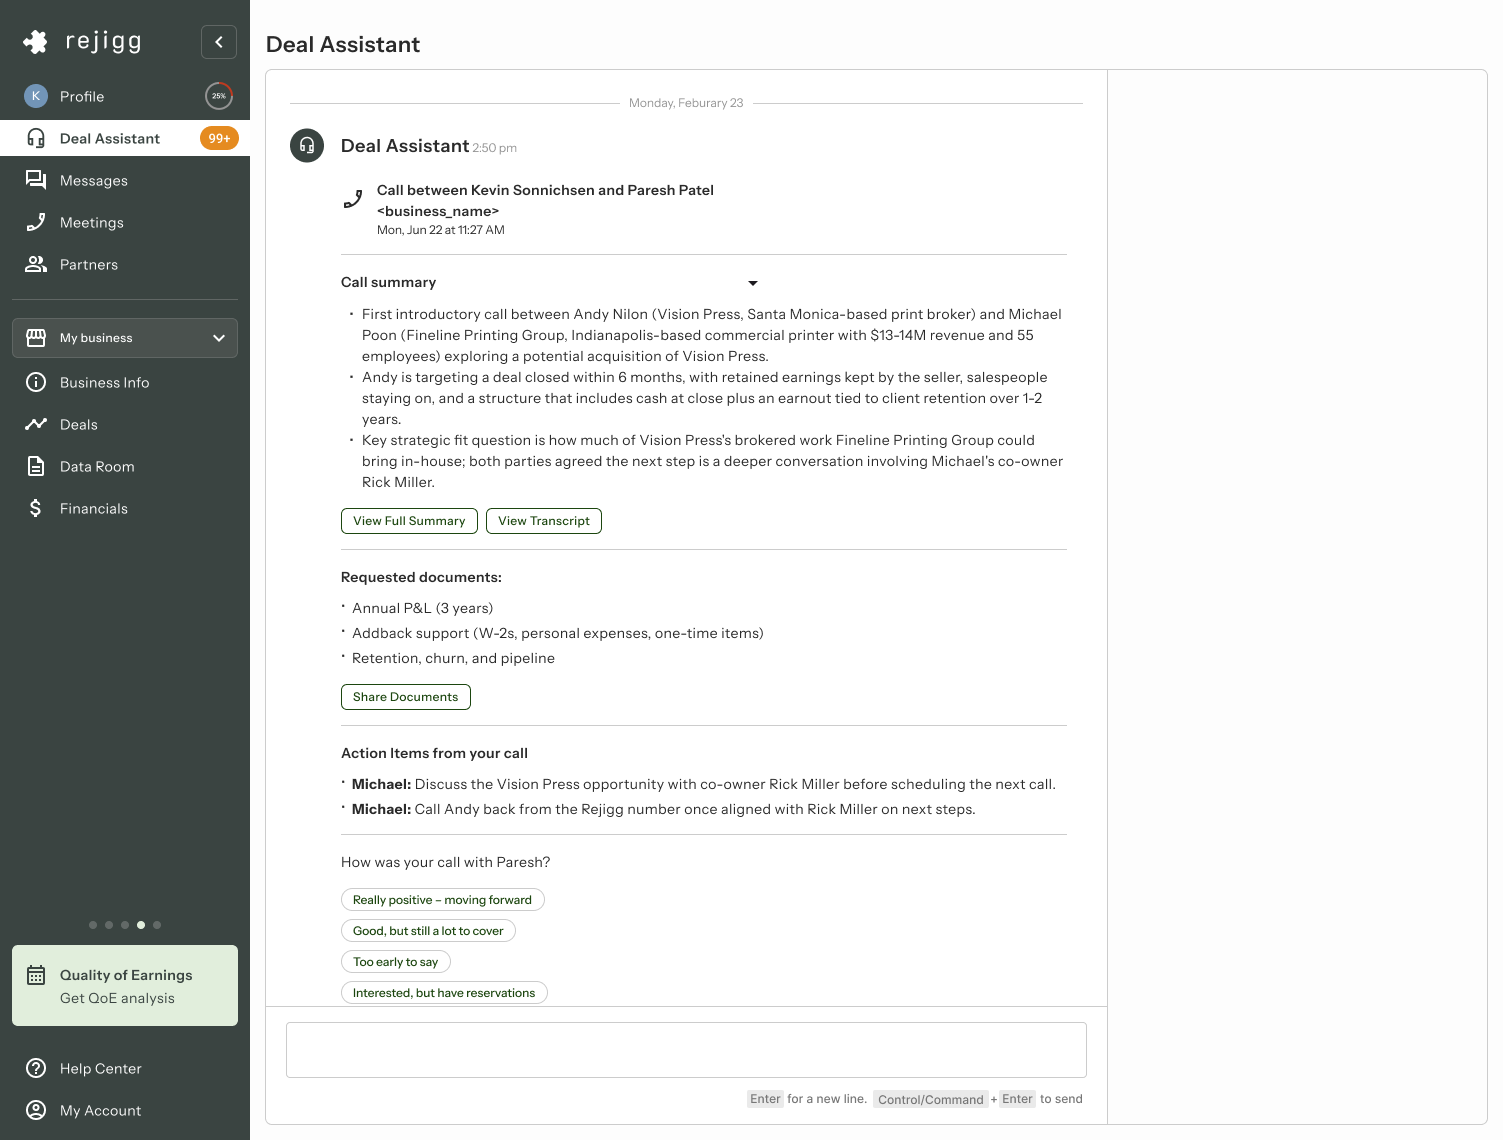Screen dimensions: 1503x1140
Task: Select the first carousel dot indicator
Action: point(93,925)
